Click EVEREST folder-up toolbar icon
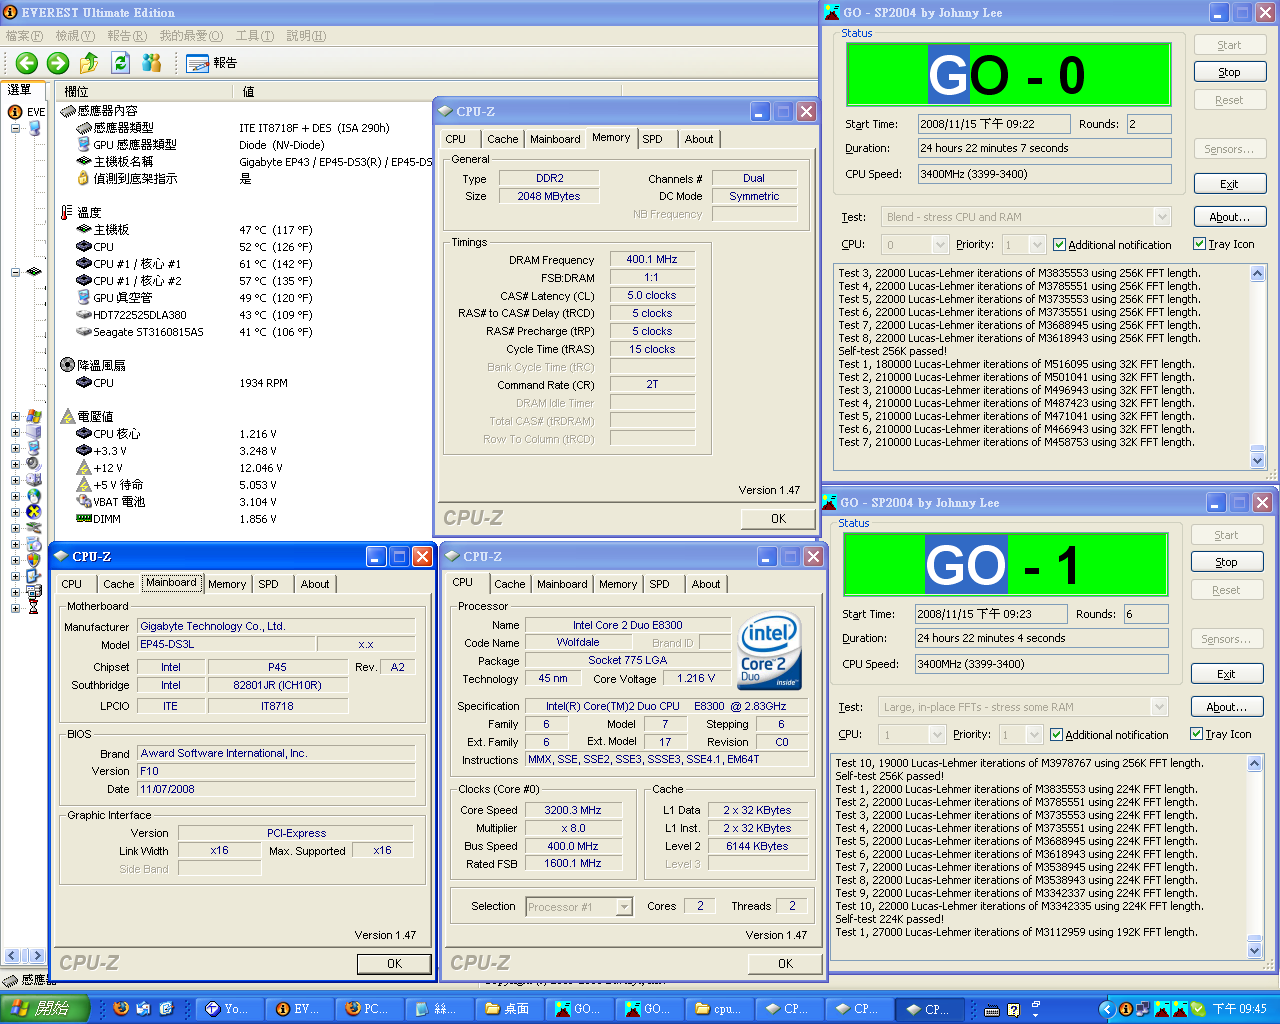Screen dimensions: 1280x1024 coord(89,63)
